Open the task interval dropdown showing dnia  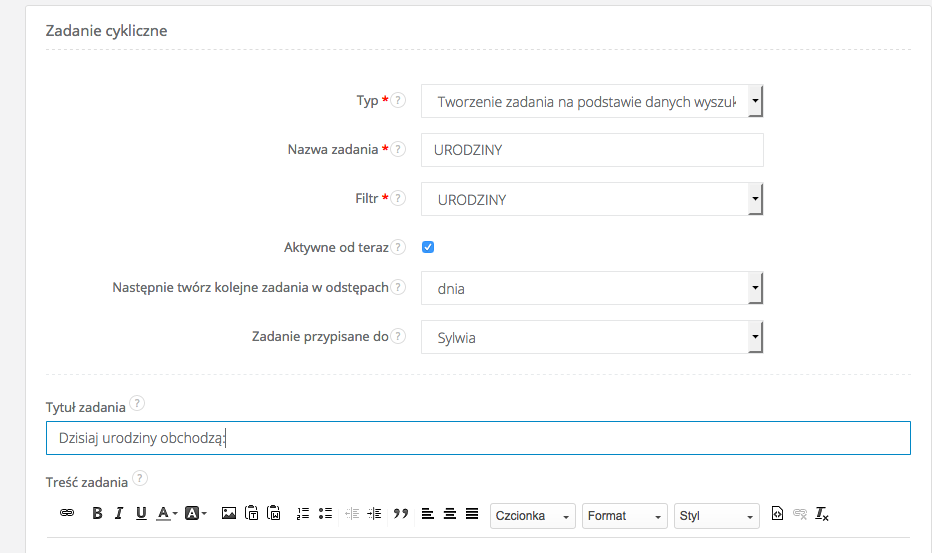[x=592, y=288]
